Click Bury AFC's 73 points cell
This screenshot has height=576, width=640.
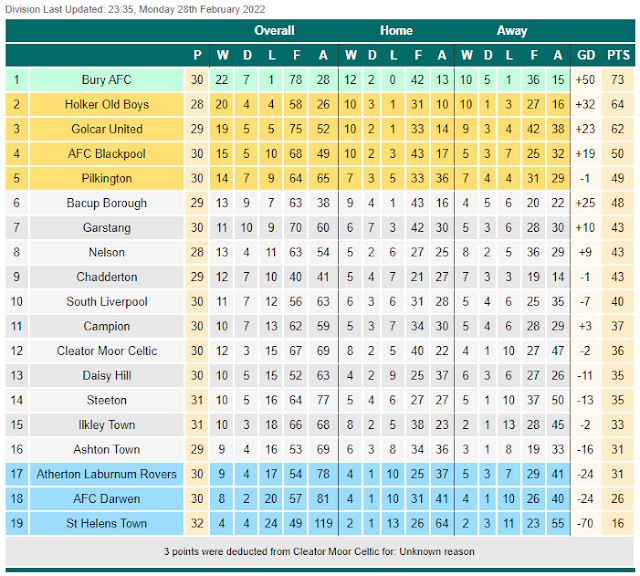point(618,80)
